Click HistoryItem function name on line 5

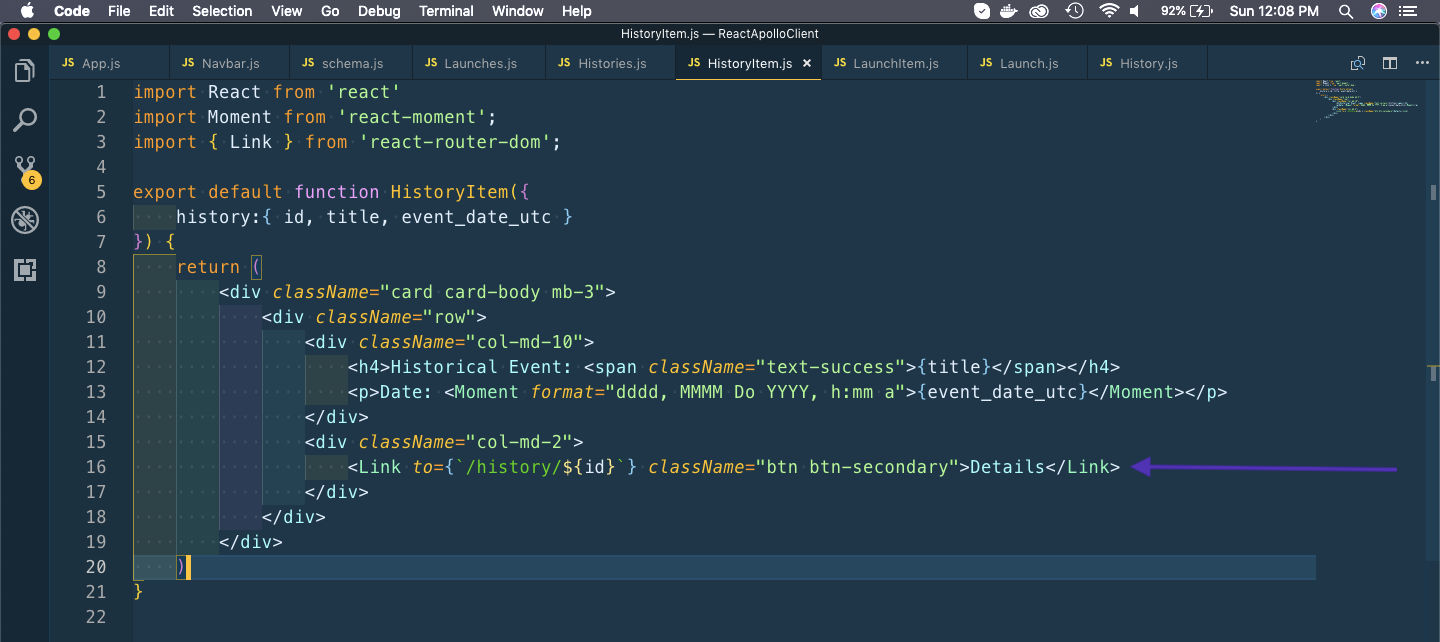click(x=449, y=192)
